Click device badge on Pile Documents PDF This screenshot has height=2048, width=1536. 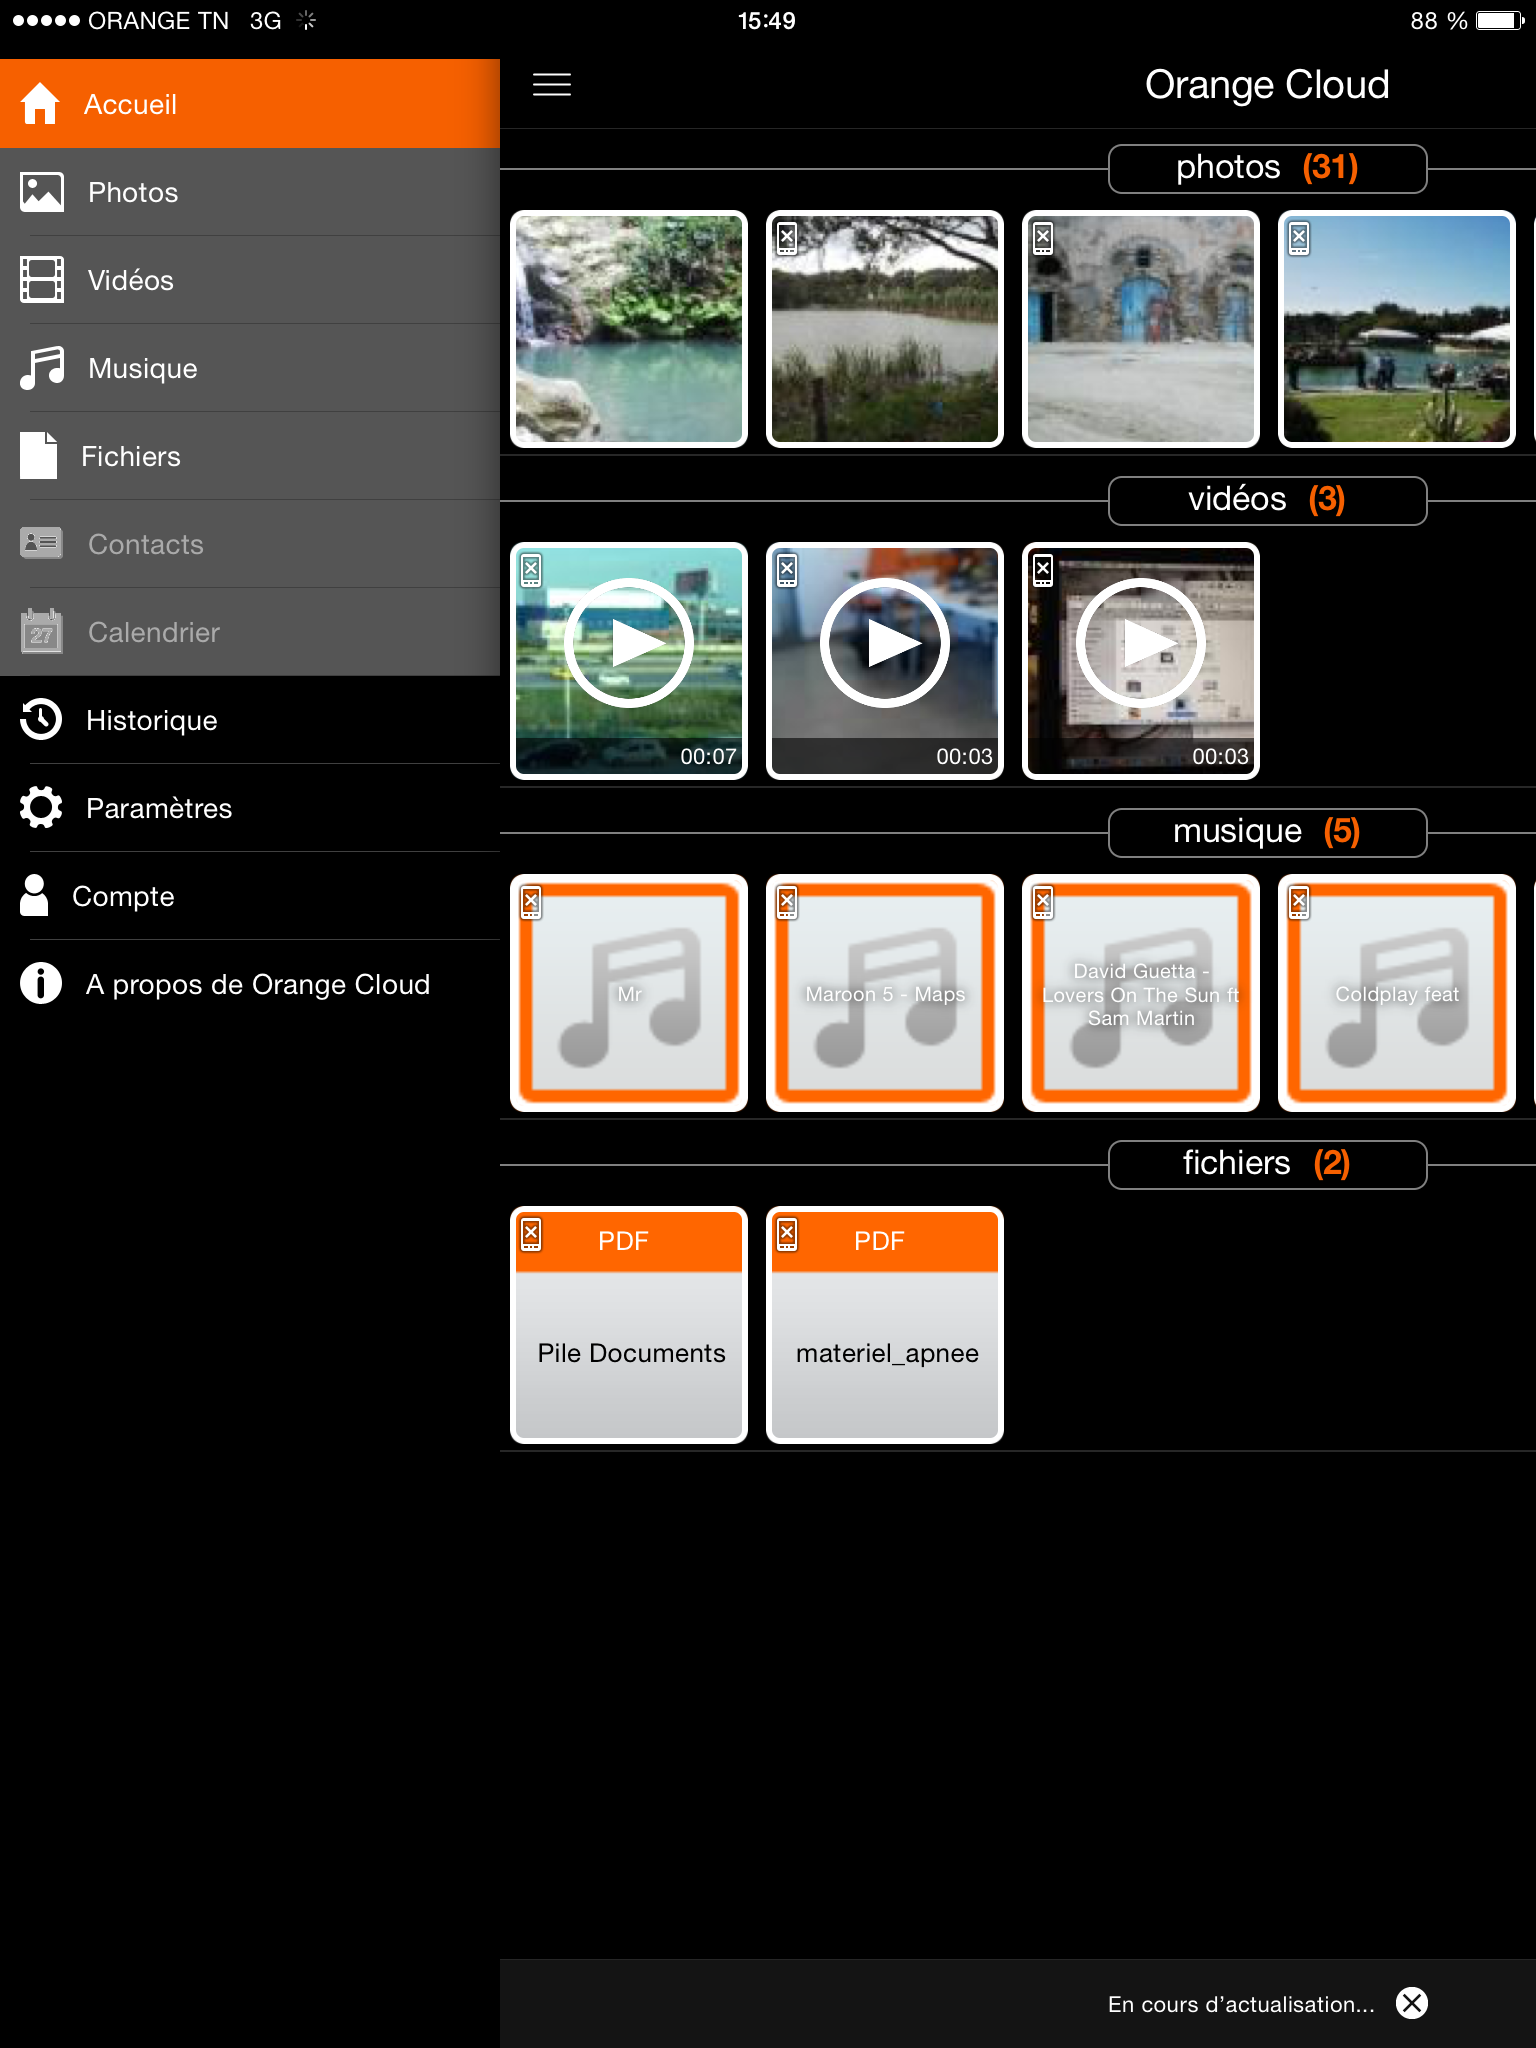tap(531, 1234)
